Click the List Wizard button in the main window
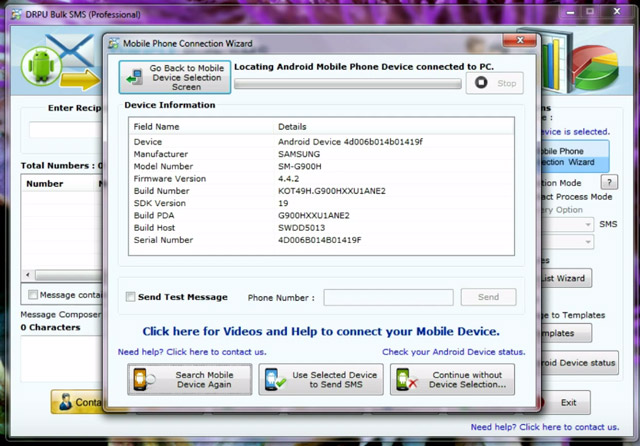The width and height of the screenshot is (640, 446). pyautogui.click(x=567, y=278)
